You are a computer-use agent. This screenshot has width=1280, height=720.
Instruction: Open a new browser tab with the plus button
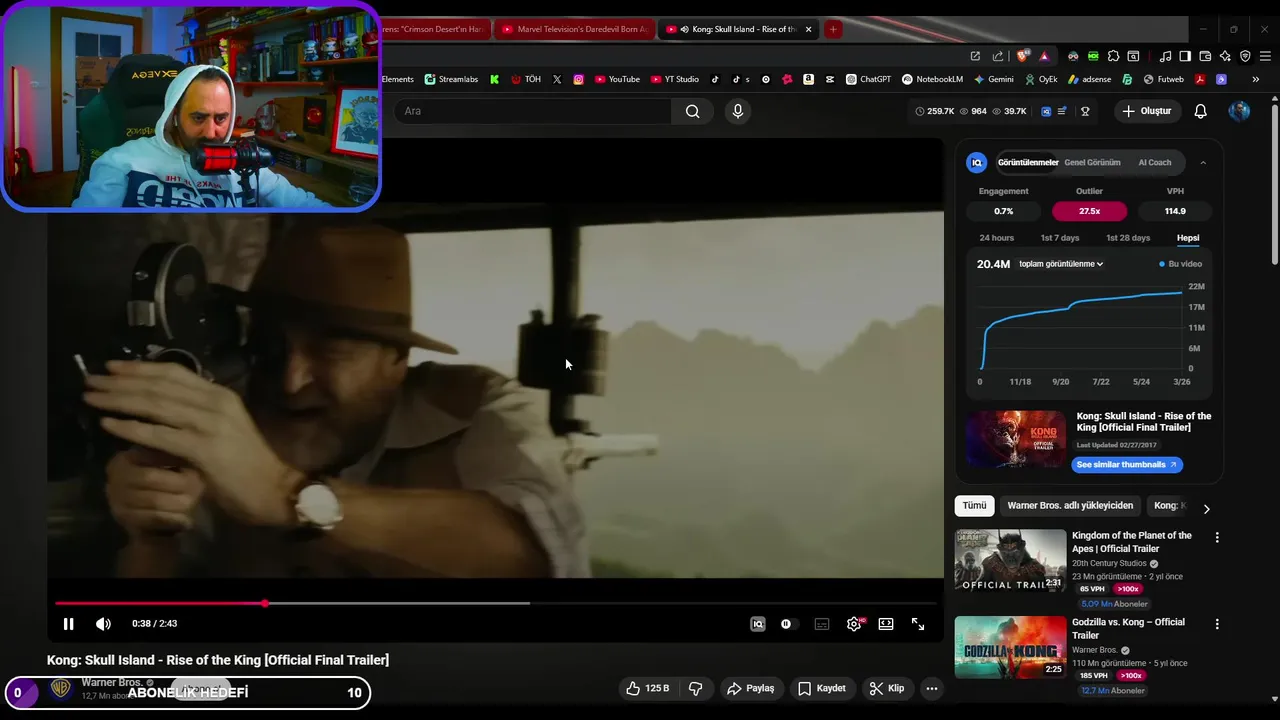pos(832,29)
